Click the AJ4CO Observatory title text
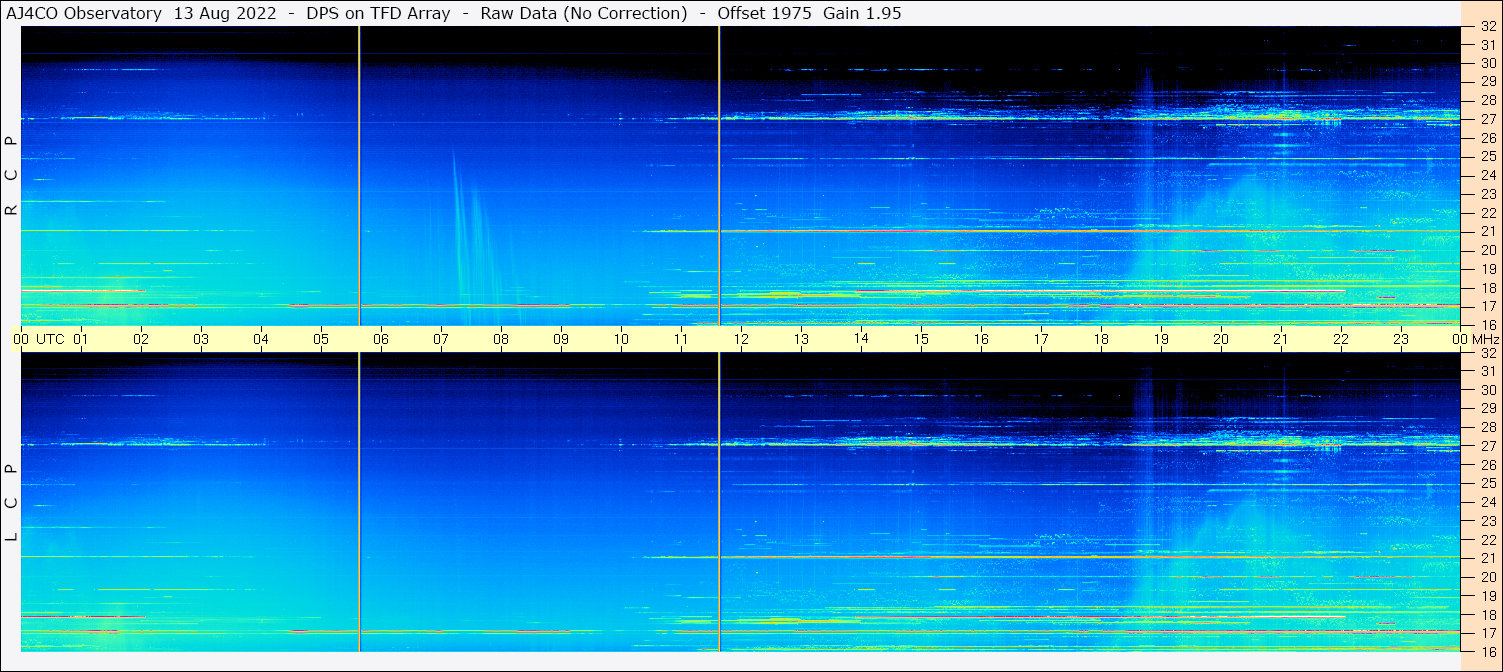 click(84, 13)
